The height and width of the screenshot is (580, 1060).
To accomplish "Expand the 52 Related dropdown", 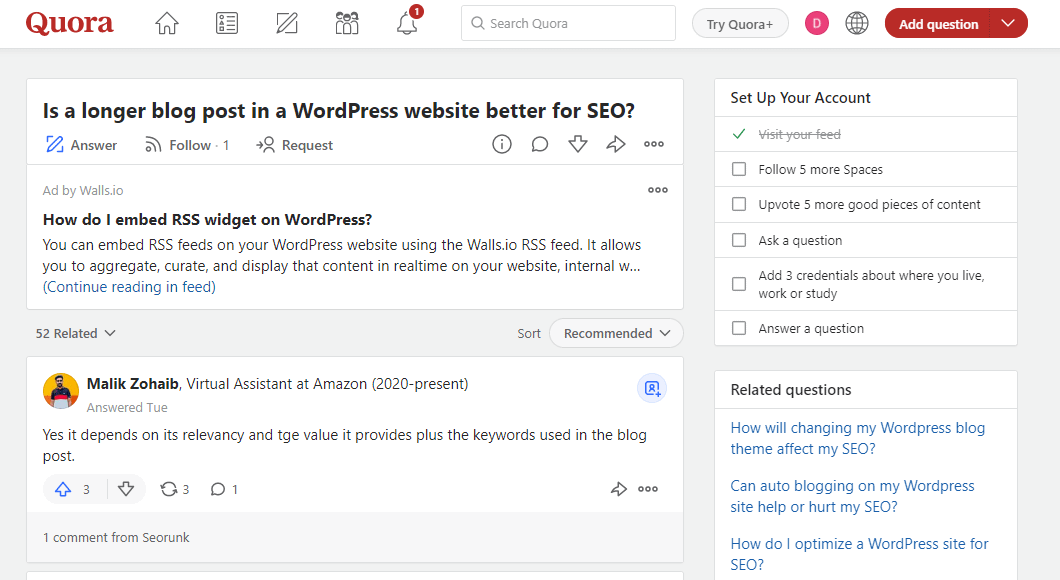I will pos(76,333).
